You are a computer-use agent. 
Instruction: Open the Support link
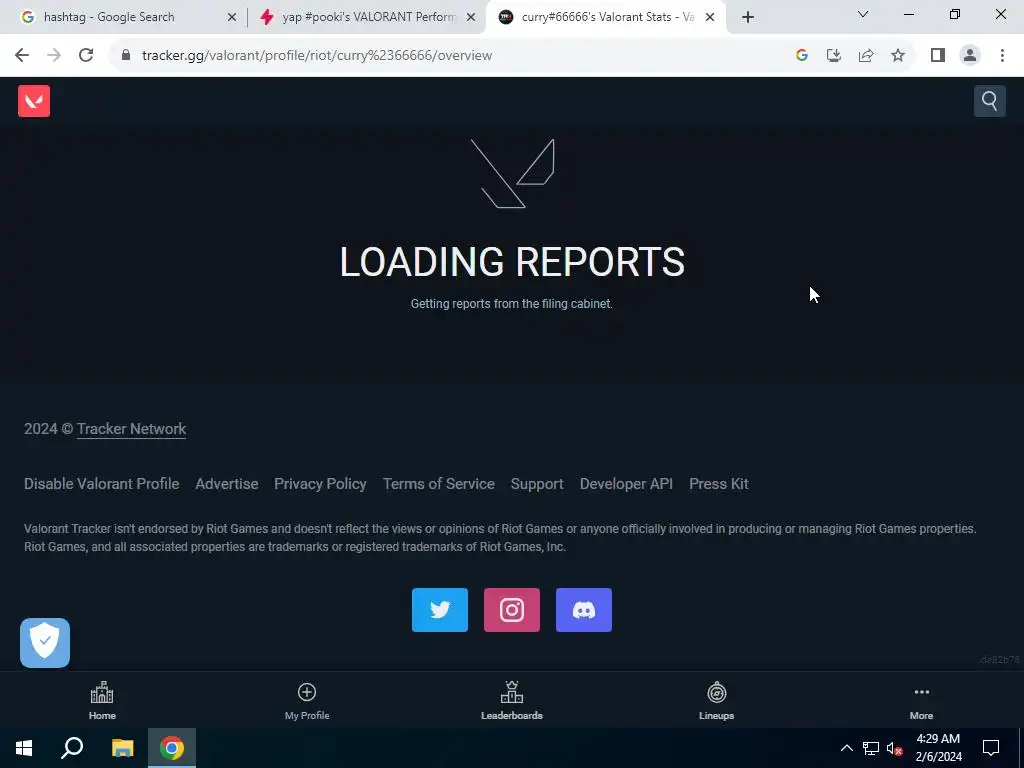coord(537,484)
